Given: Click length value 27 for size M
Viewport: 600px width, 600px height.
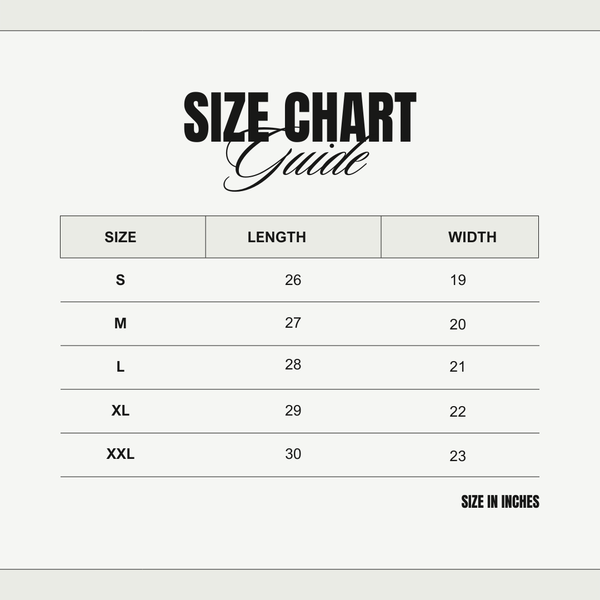Looking at the screenshot, I should [293, 323].
